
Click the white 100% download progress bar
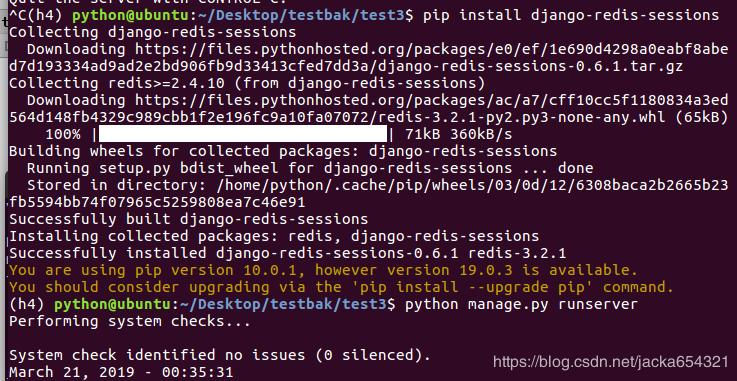tap(243, 134)
